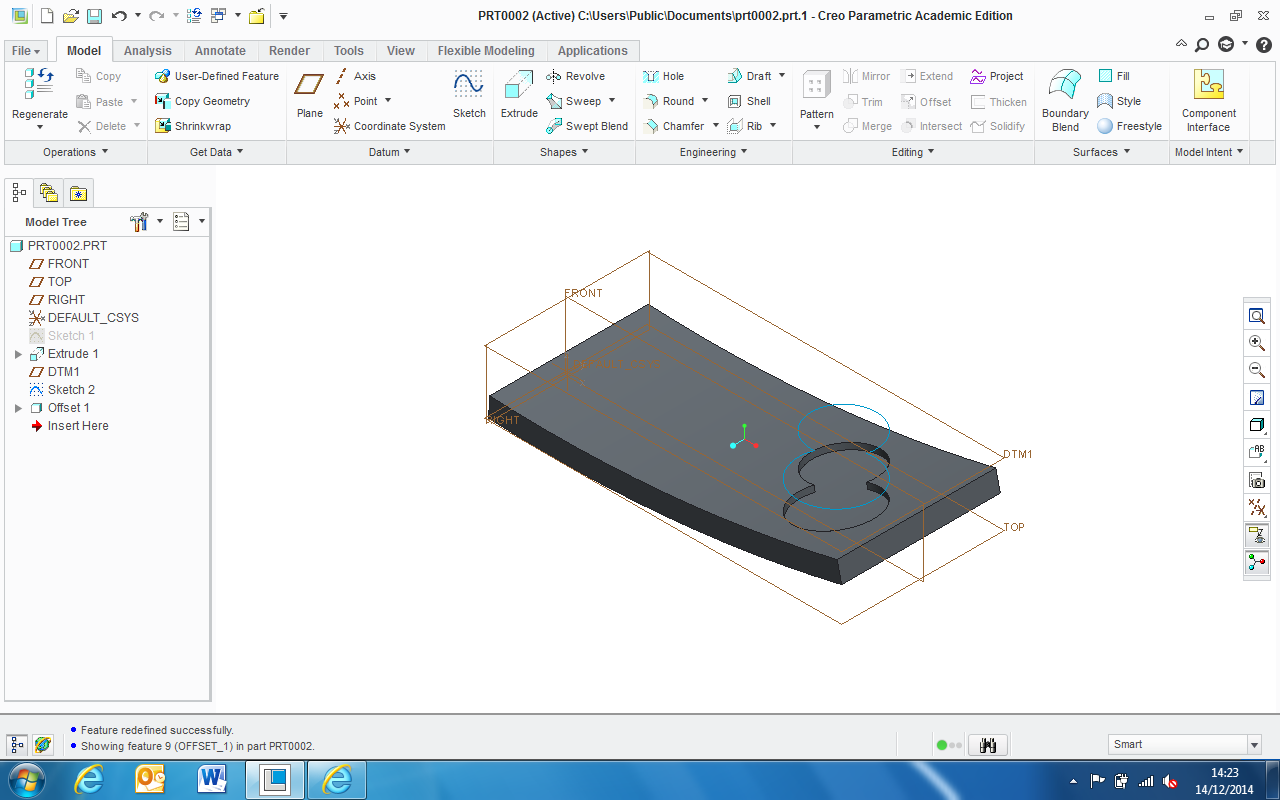The width and height of the screenshot is (1280, 800).
Task: Launch the Shrinkwrap tool
Action: pyautogui.click(x=193, y=126)
